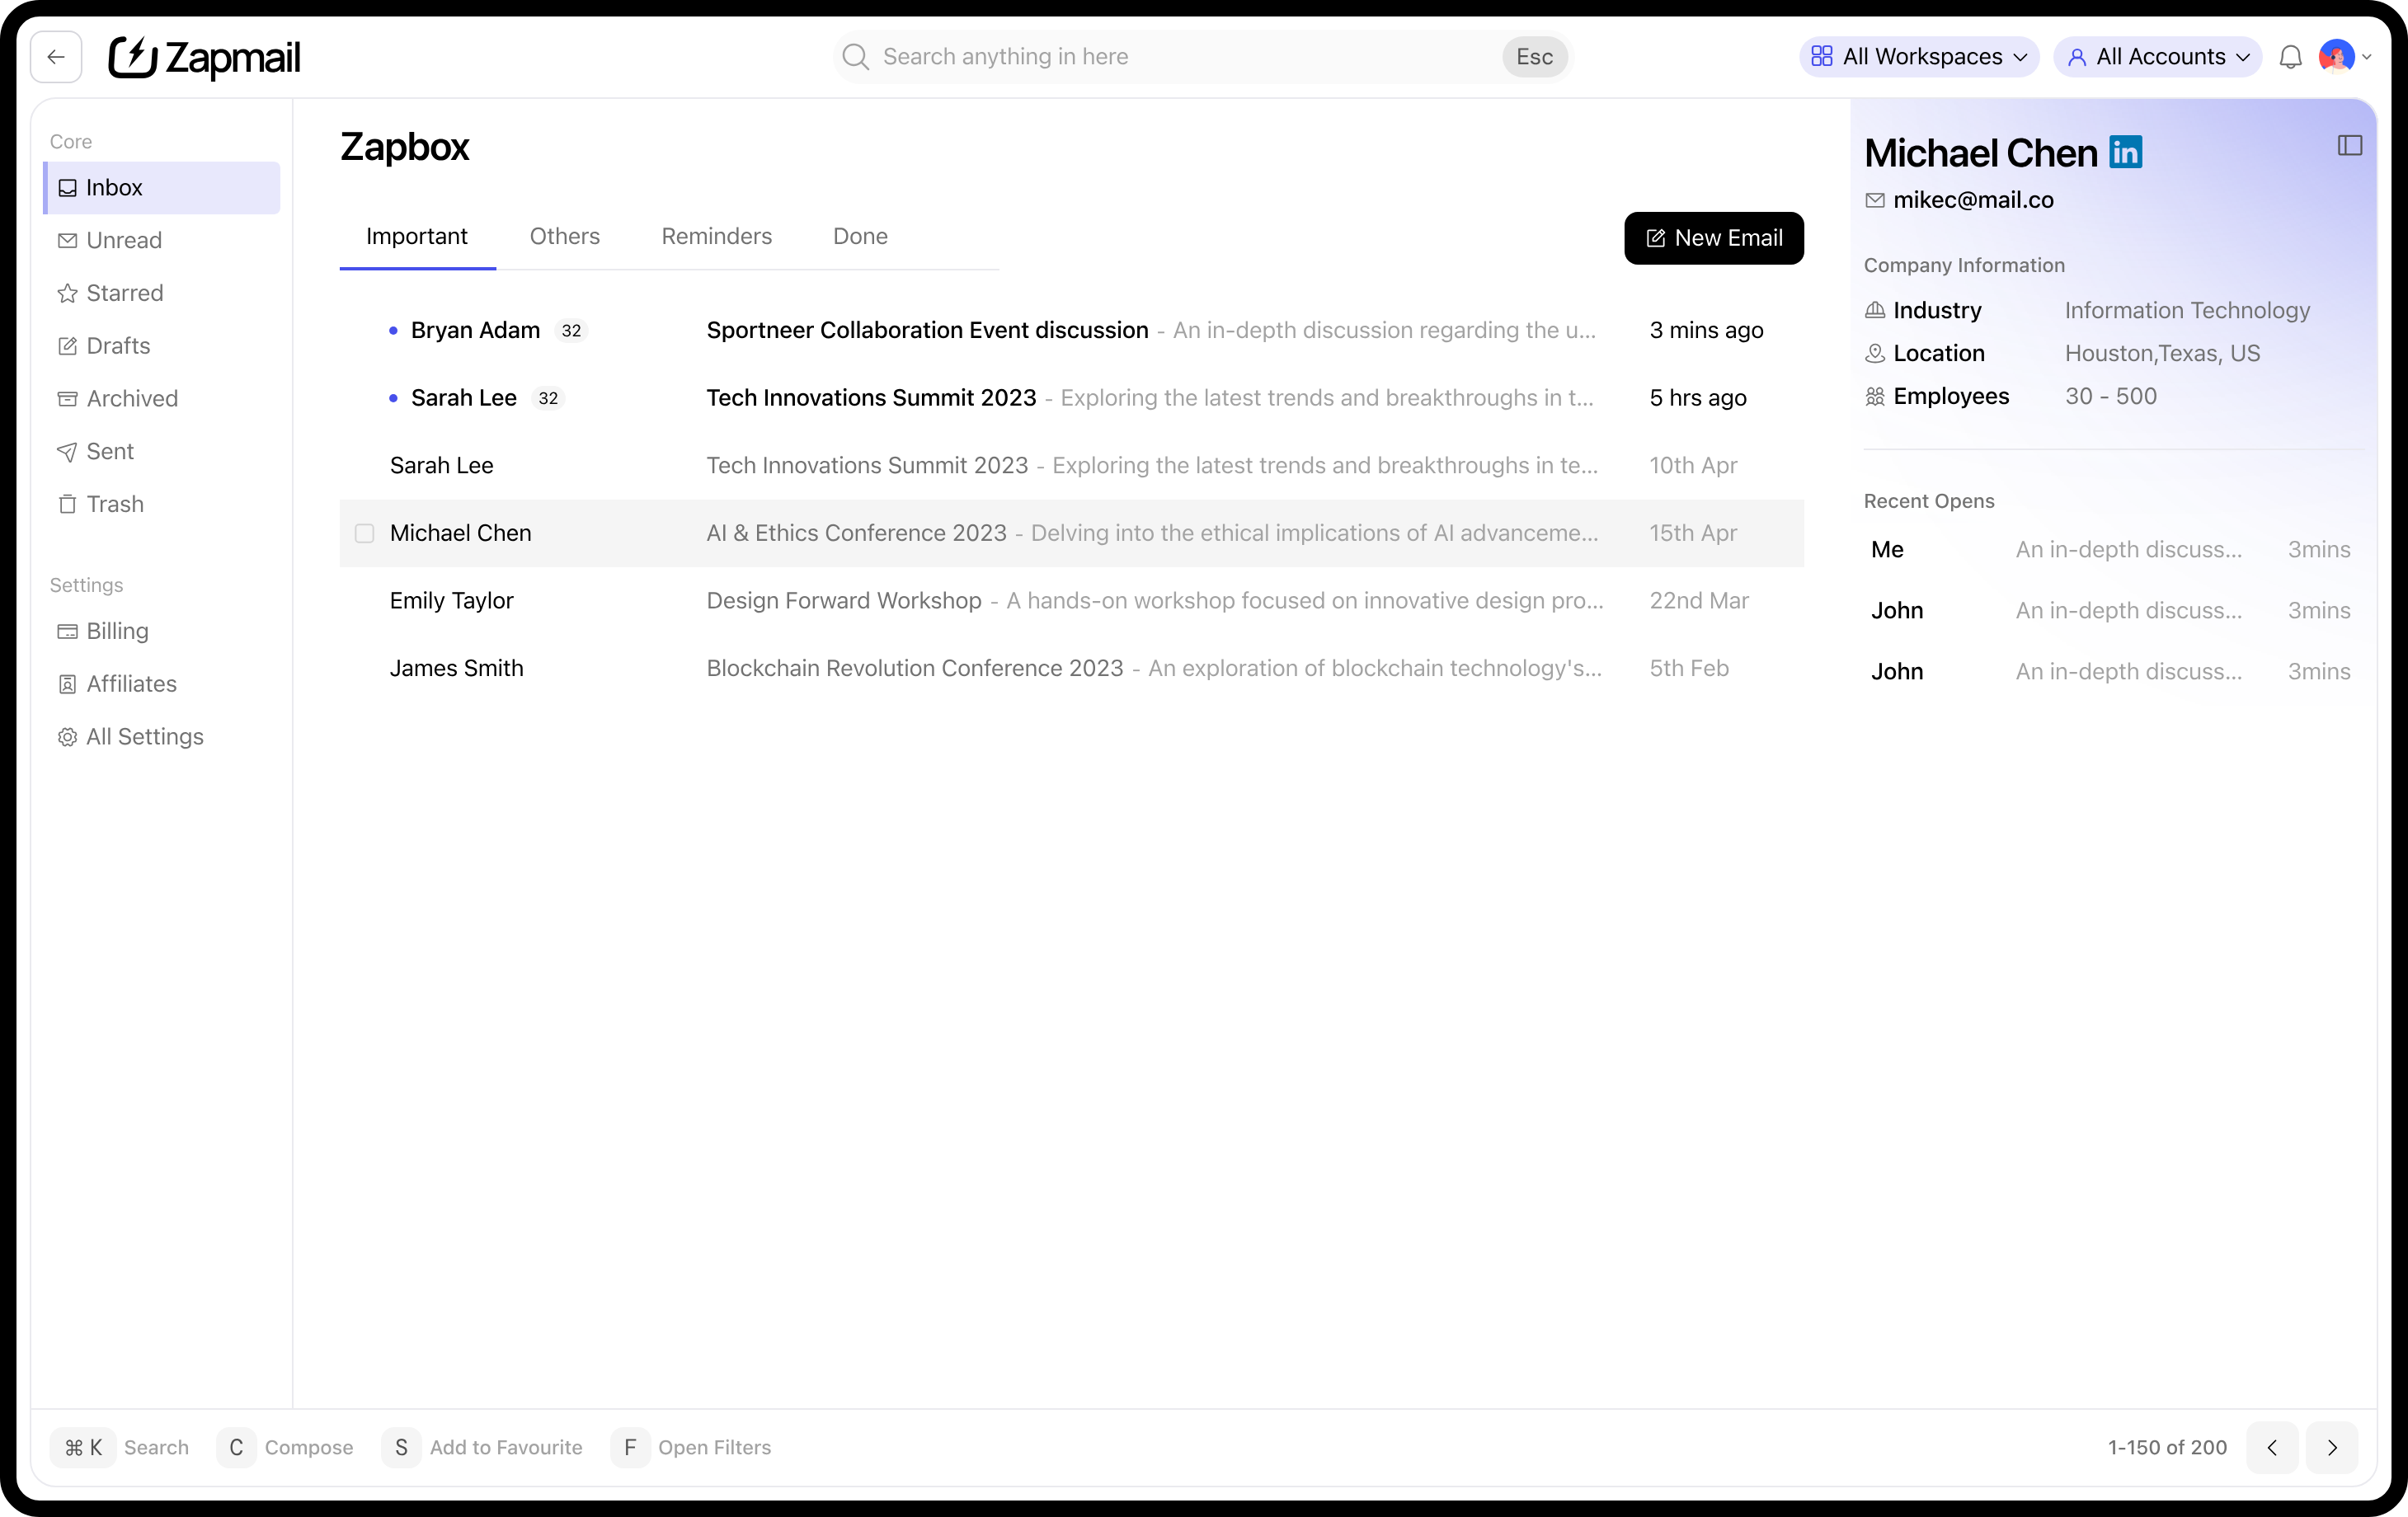Switch to the Reminders tab
The width and height of the screenshot is (2408, 1517).
pos(717,237)
